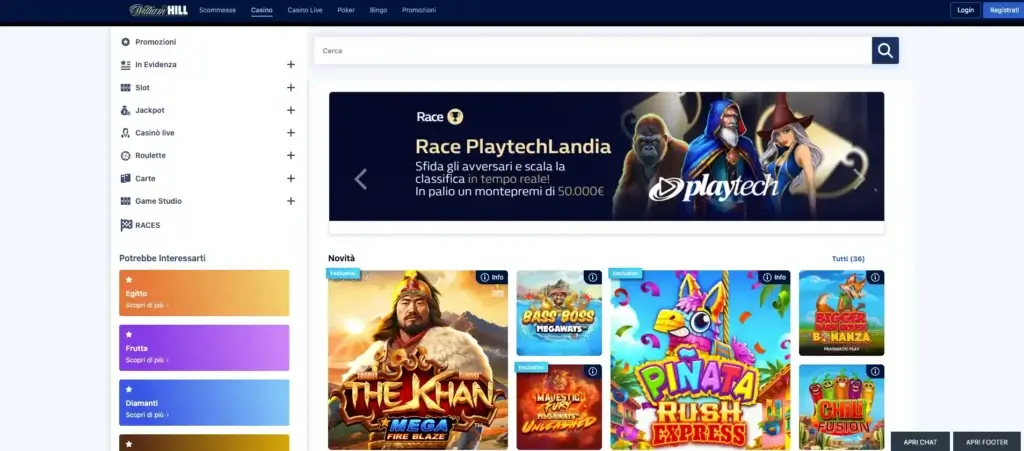Expand the Carte section
The height and width of the screenshot is (451, 1024).
click(291, 178)
